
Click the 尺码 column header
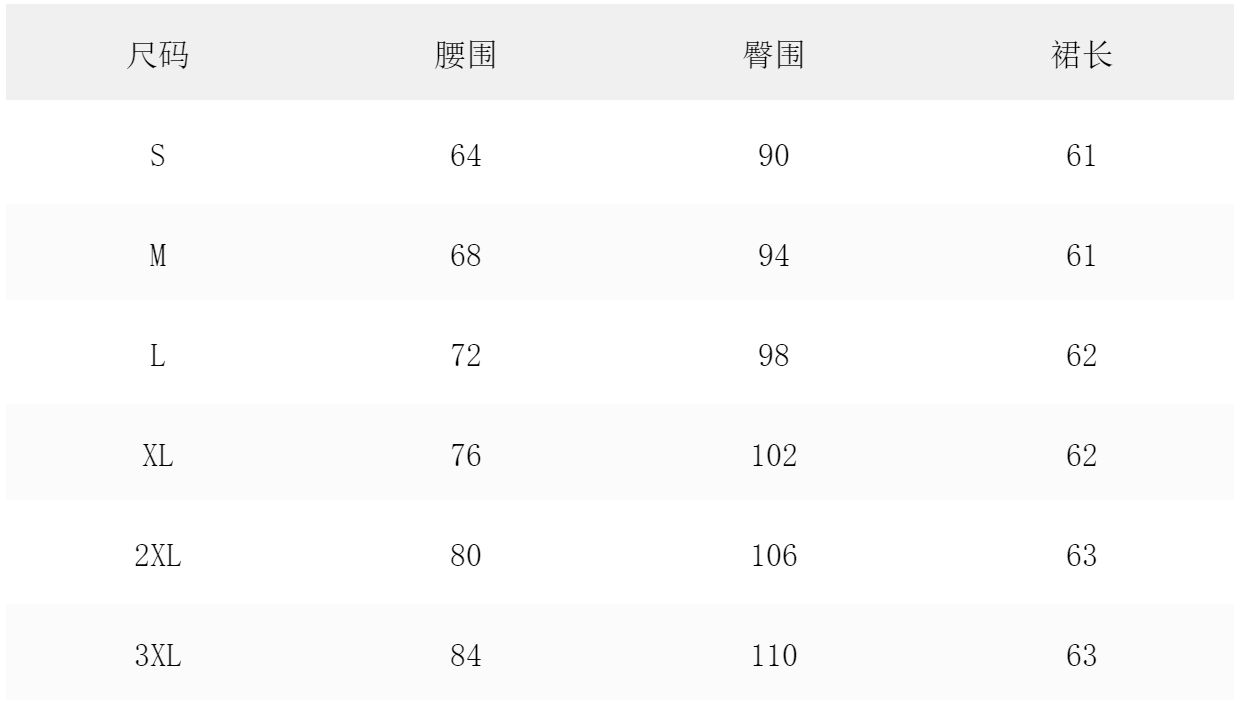point(158,56)
